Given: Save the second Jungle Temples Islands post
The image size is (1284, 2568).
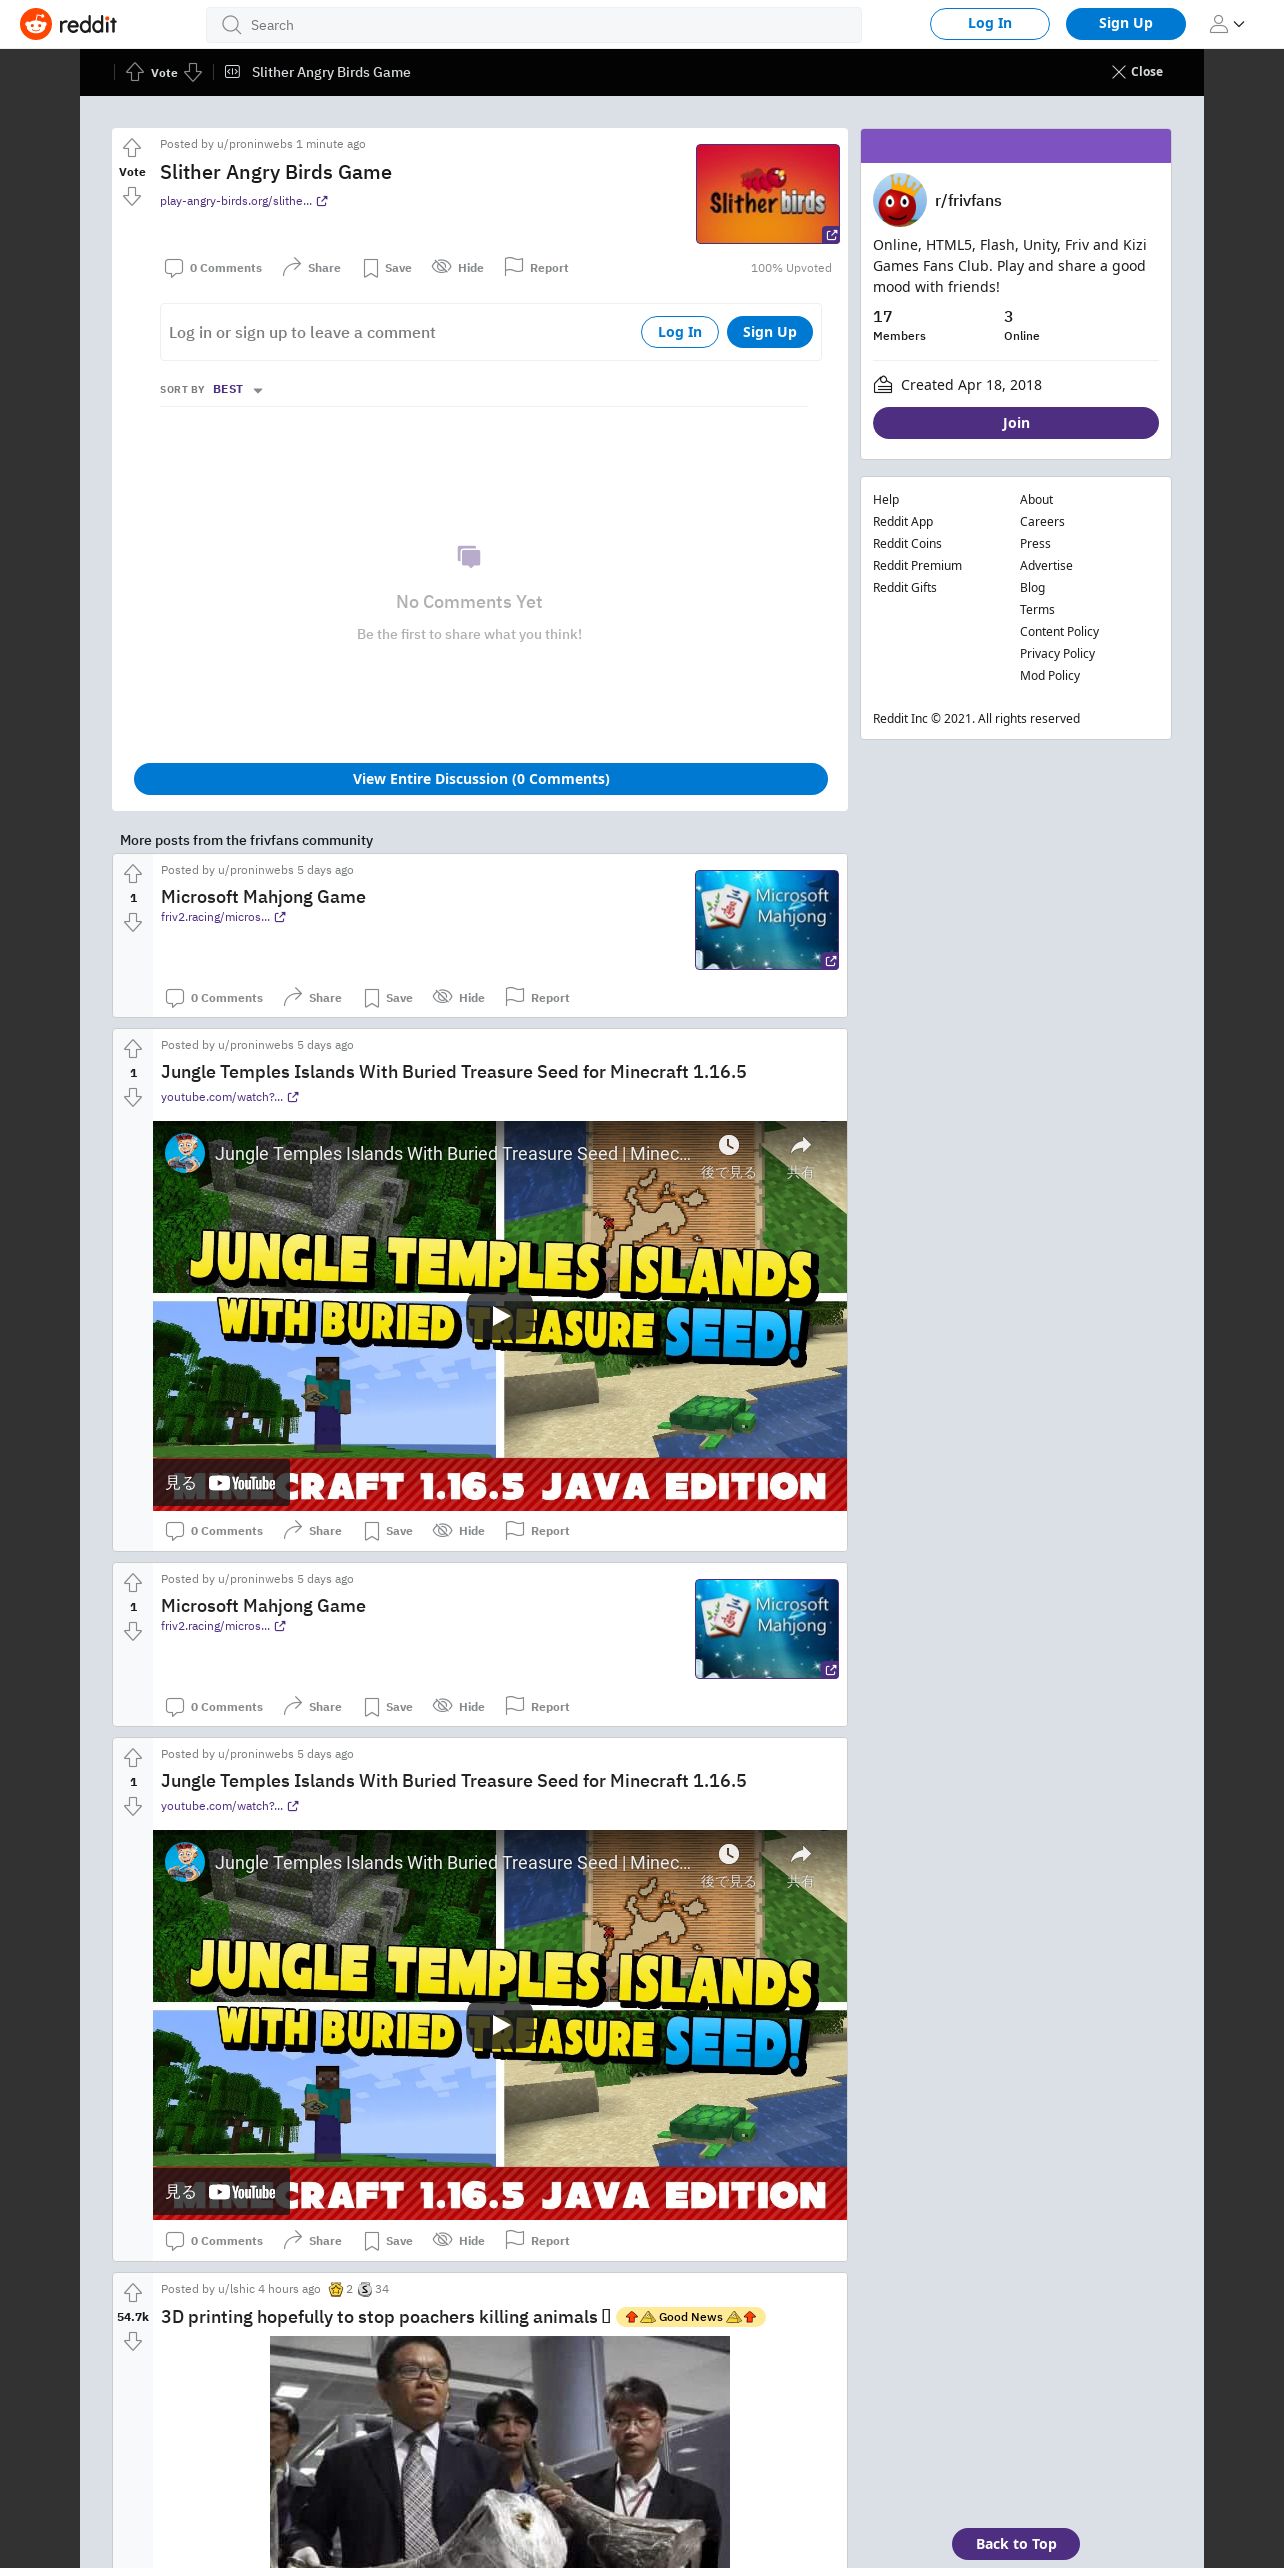Looking at the screenshot, I should [x=388, y=2240].
